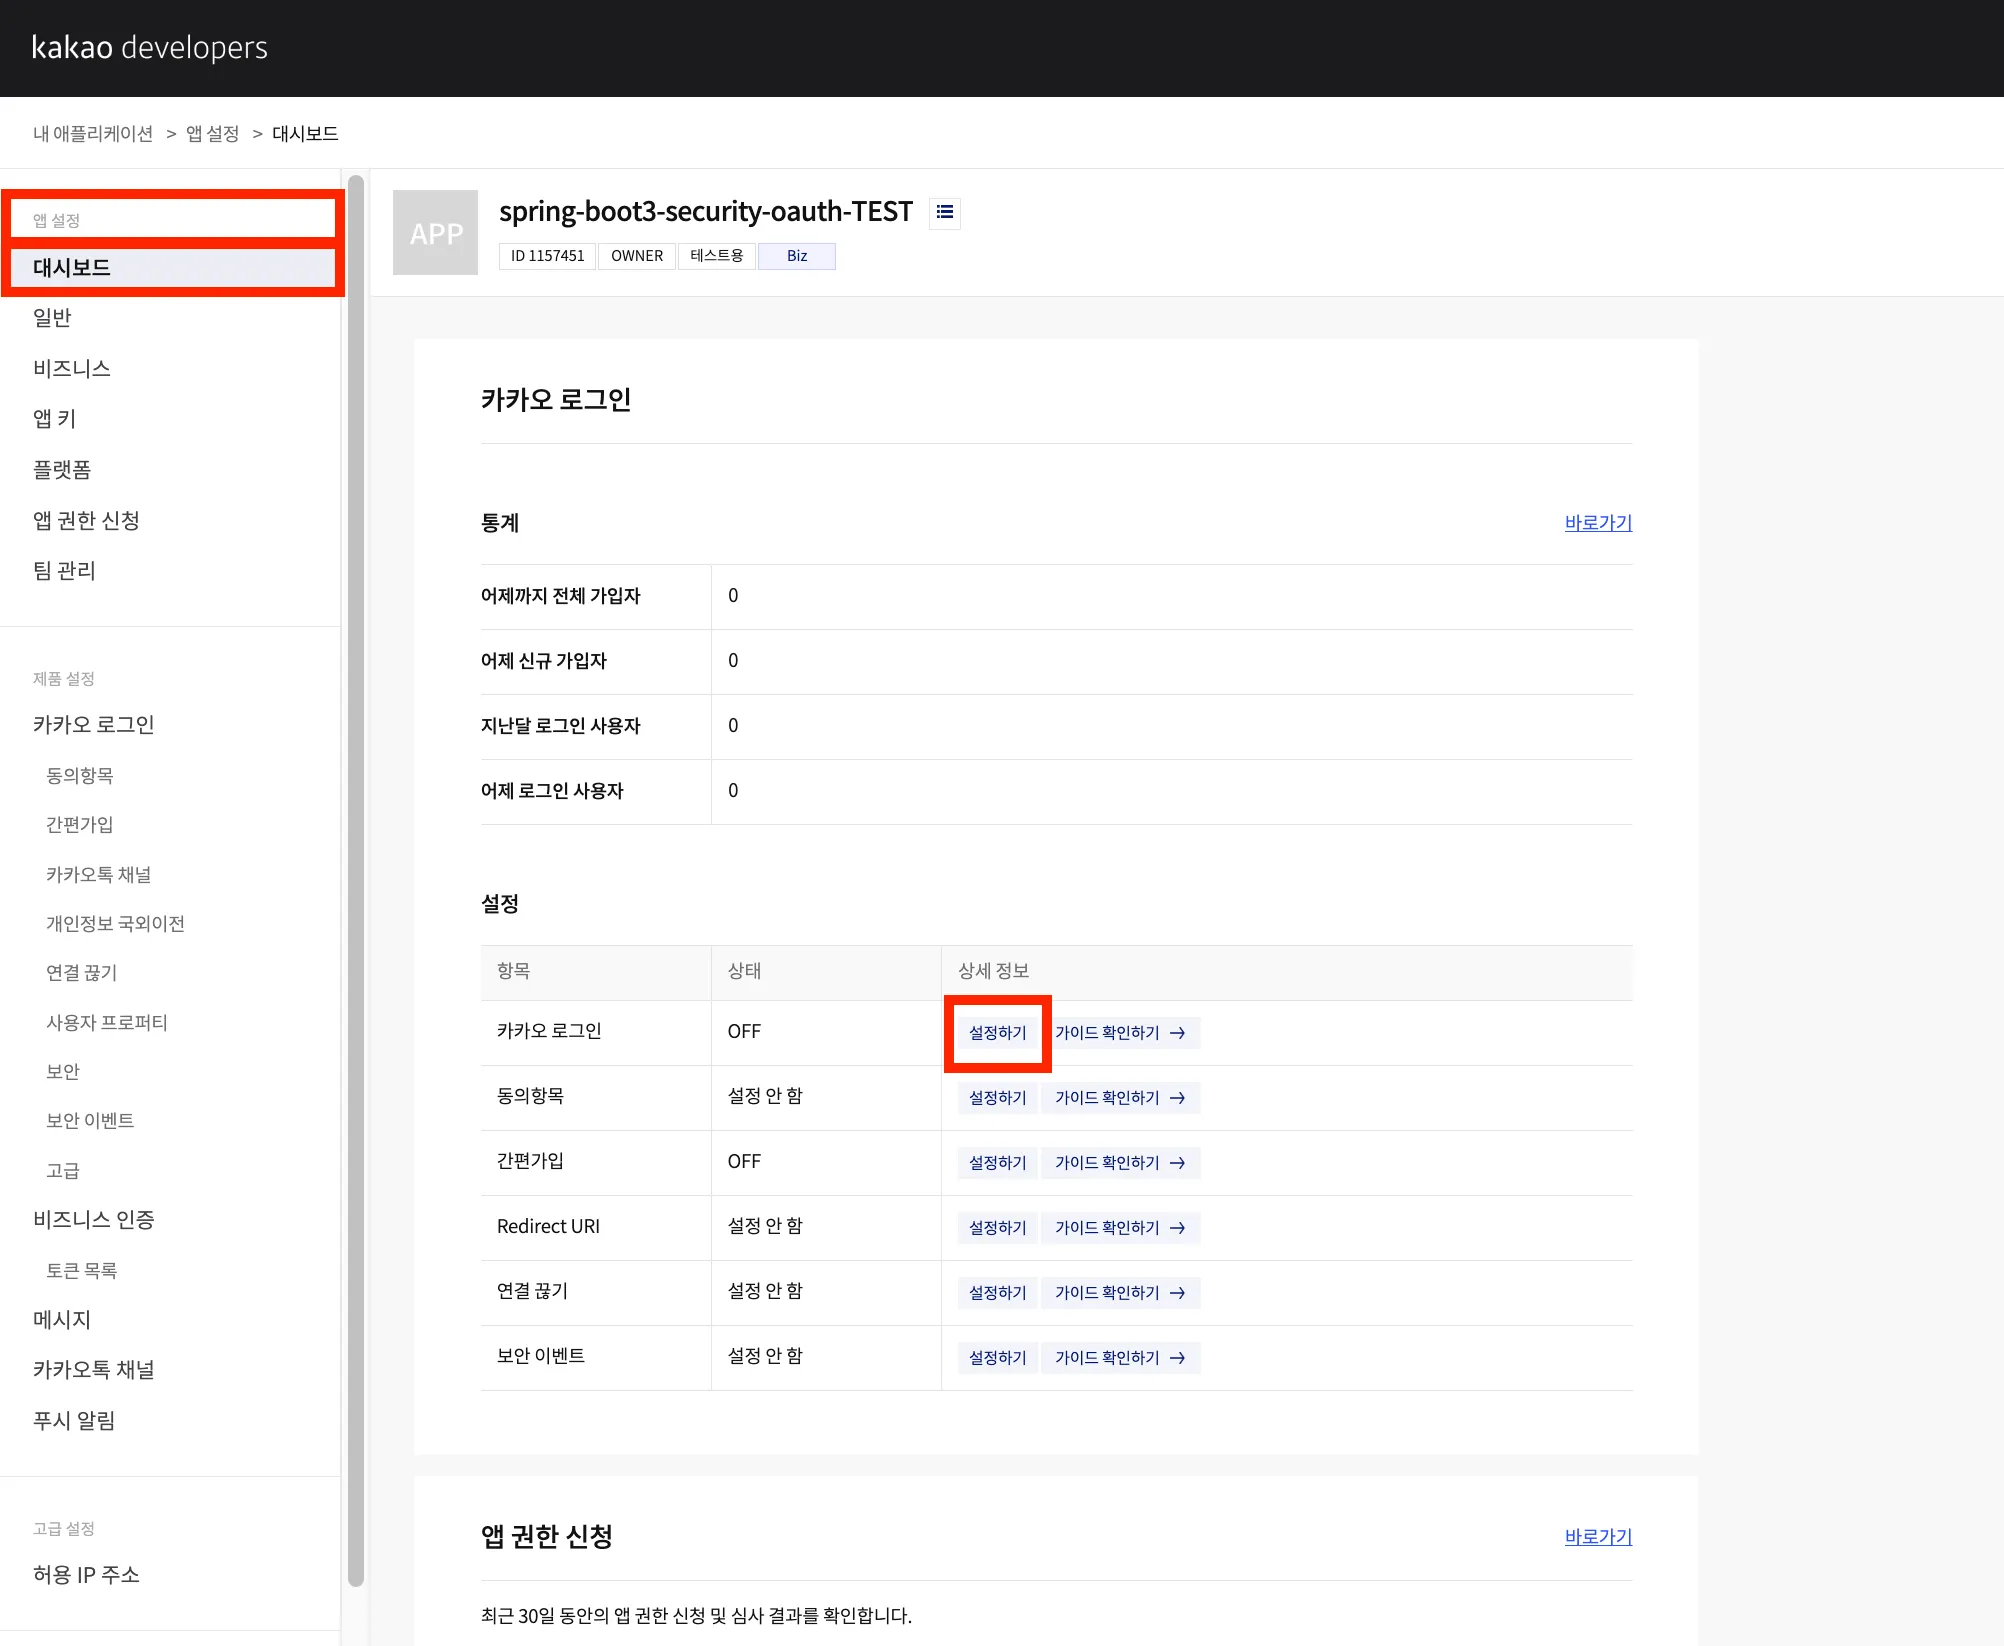Go to 플랫폼 settings in sidebar
Screen dimensions: 2004x1646
pyautogui.click(x=62, y=470)
